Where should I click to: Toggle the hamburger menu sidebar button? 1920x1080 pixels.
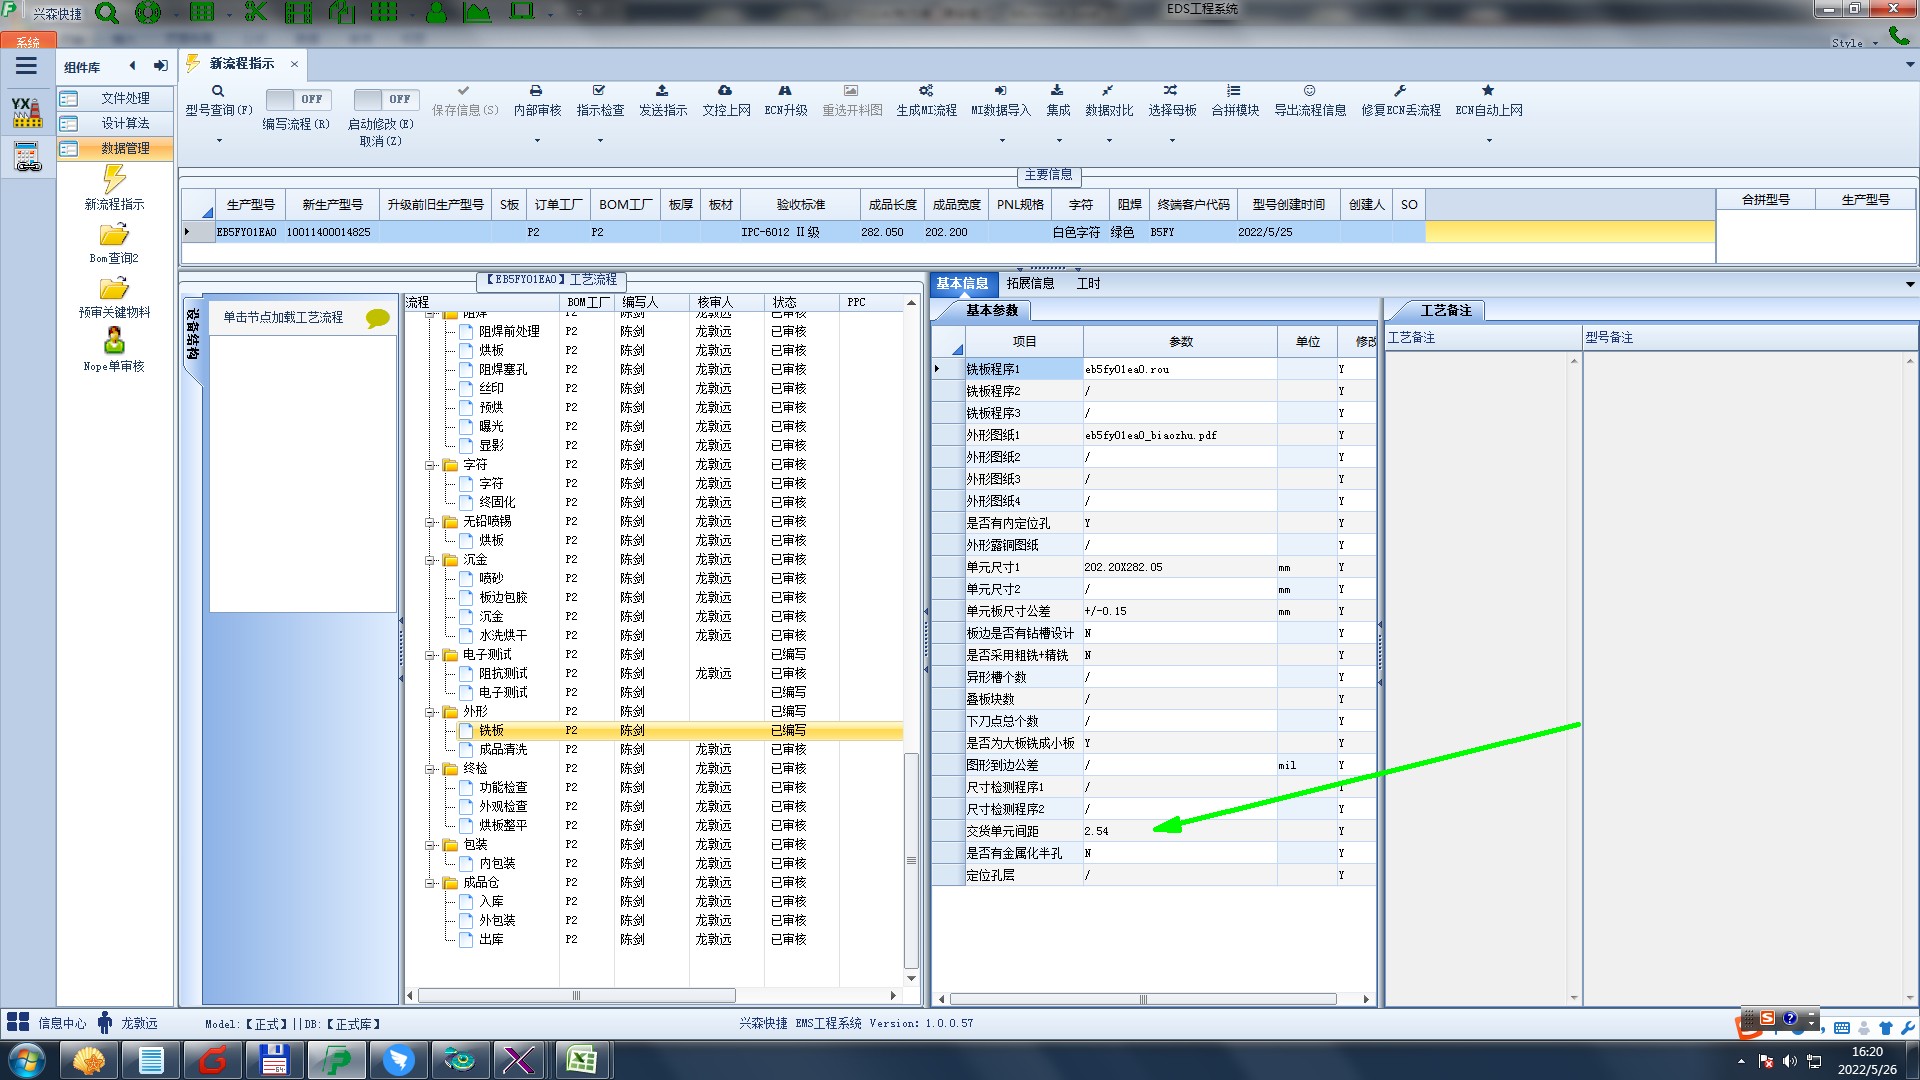pos(26,66)
